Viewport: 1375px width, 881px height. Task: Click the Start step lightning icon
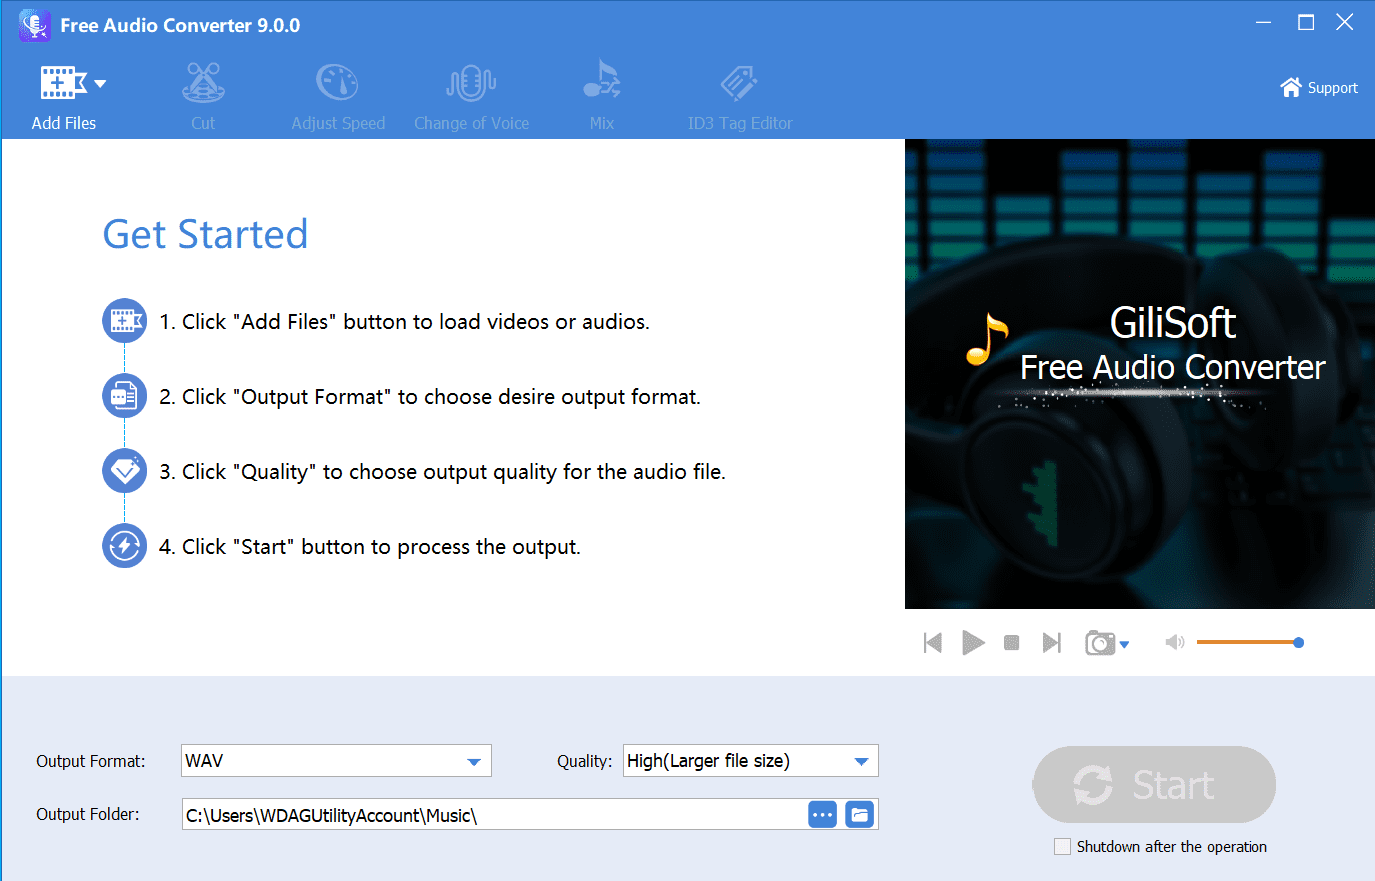click(x=125, y=546)
